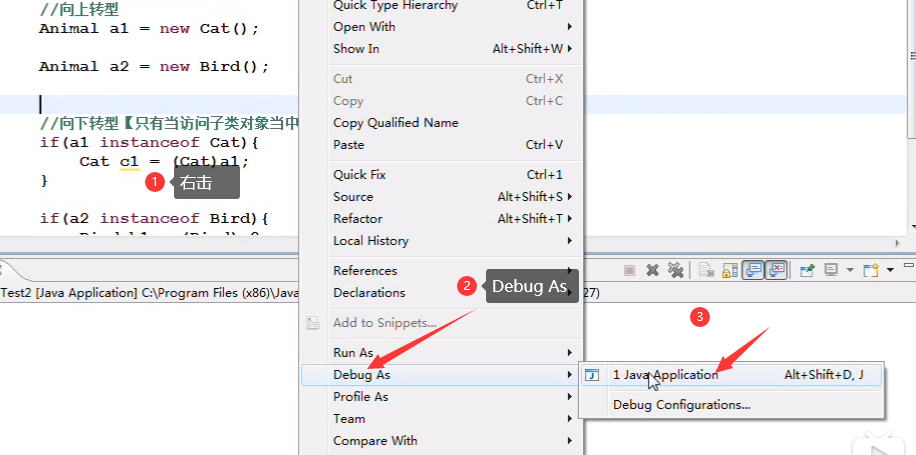916x455 pixels.
Task: Expand the Show In submenu arrow
Action: click(x=570, y=48)
